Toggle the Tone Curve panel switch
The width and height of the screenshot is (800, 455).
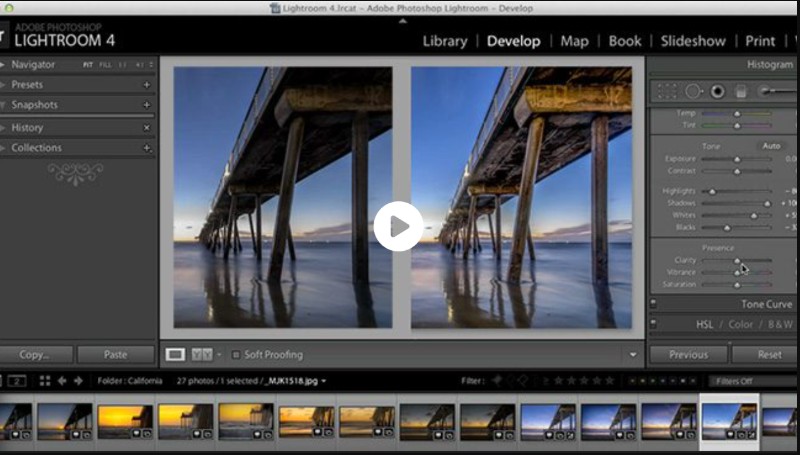653,304
